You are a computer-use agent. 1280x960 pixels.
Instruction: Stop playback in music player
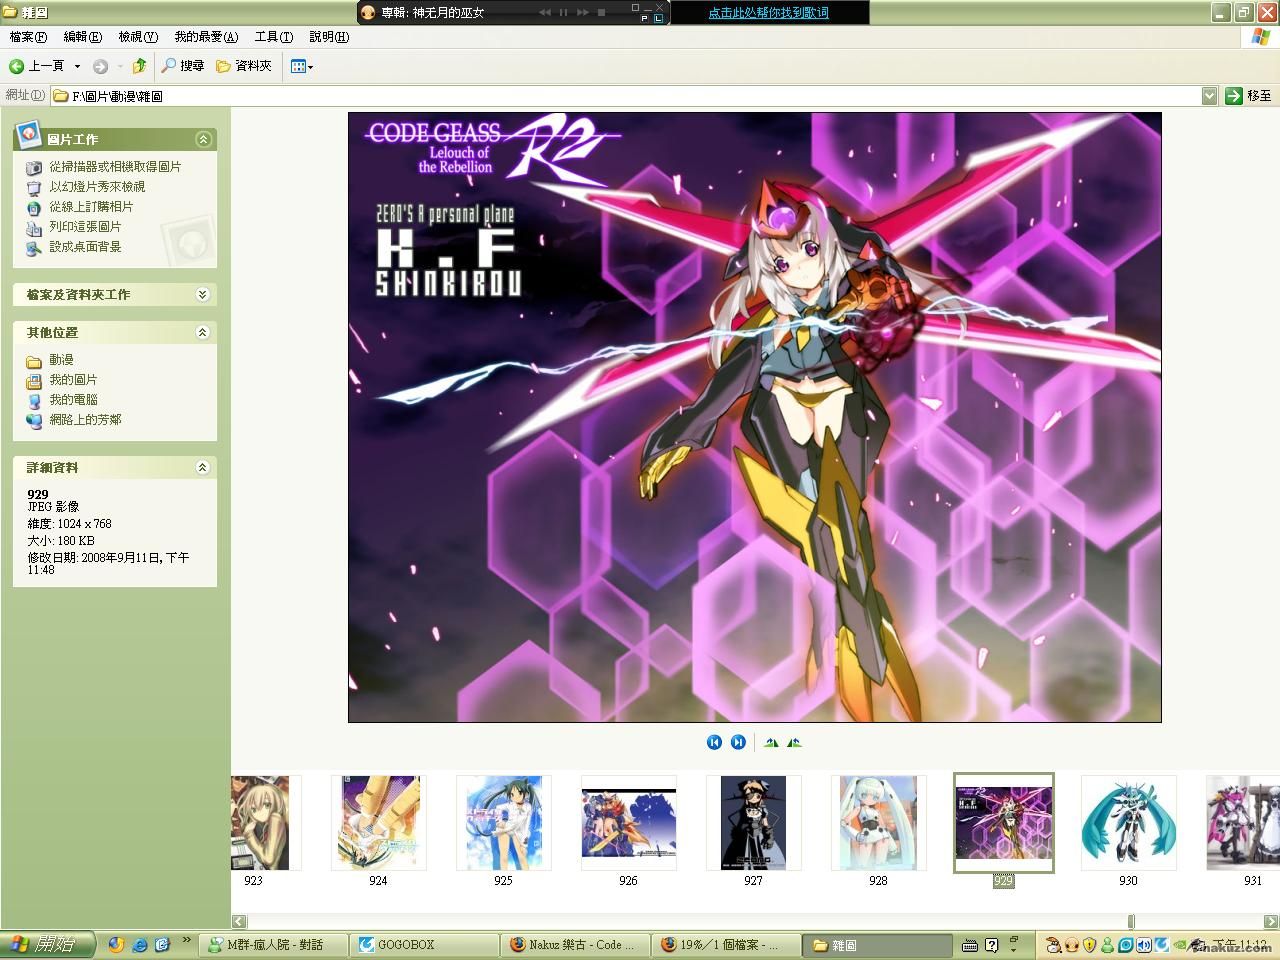tap(601, 12)
